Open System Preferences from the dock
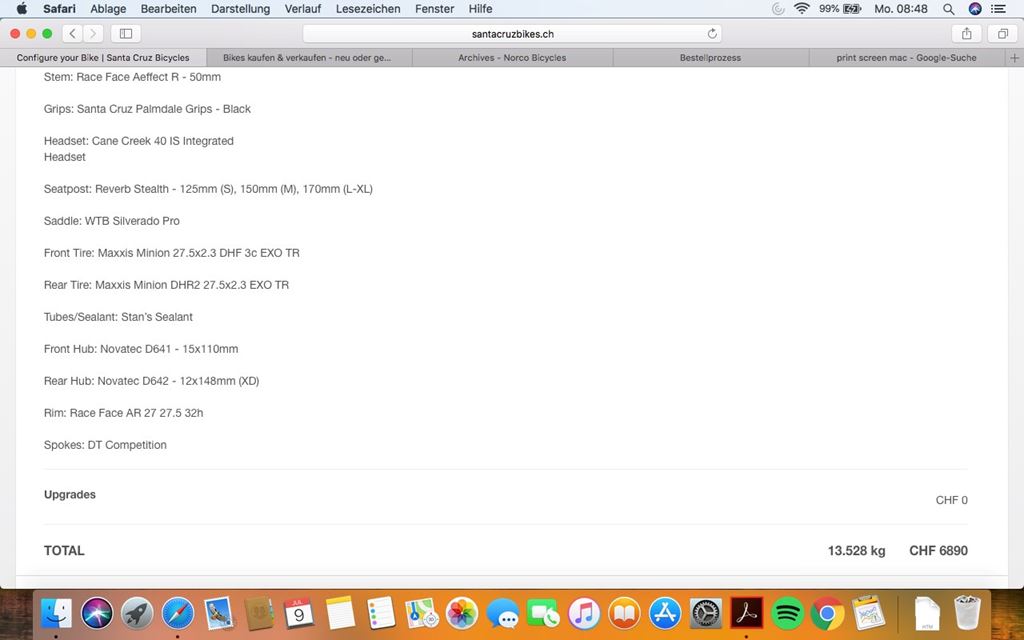1024x640 pixels. 706,612
